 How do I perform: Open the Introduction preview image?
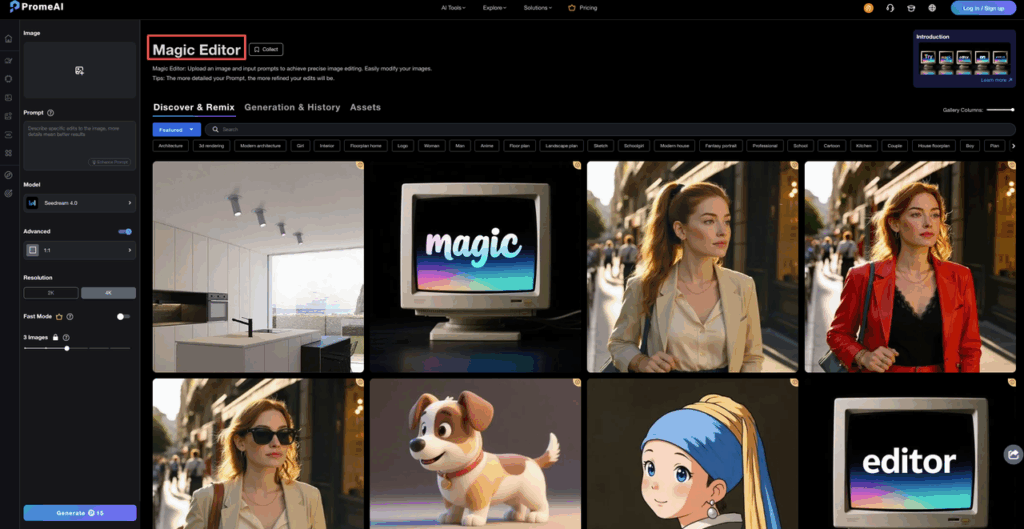pyautogui.click(x=964, y=58)
